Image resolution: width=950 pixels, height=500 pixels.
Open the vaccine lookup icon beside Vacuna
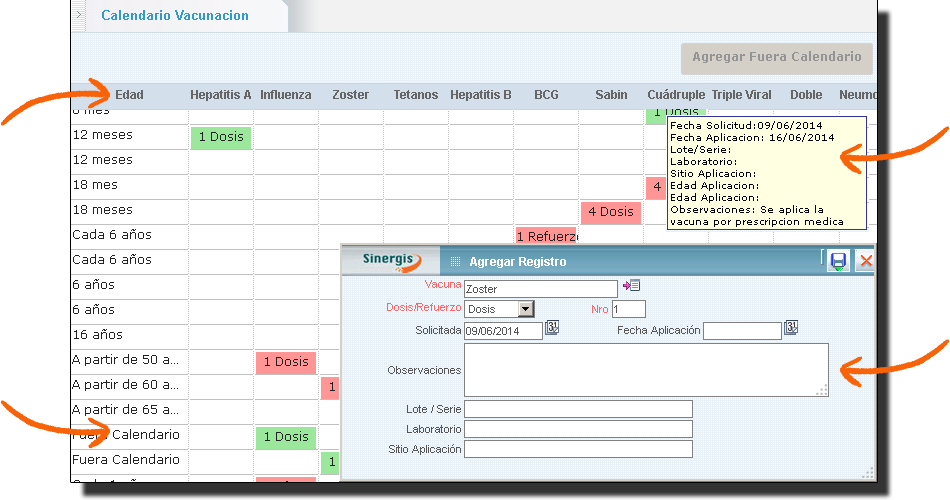point(631,286)
